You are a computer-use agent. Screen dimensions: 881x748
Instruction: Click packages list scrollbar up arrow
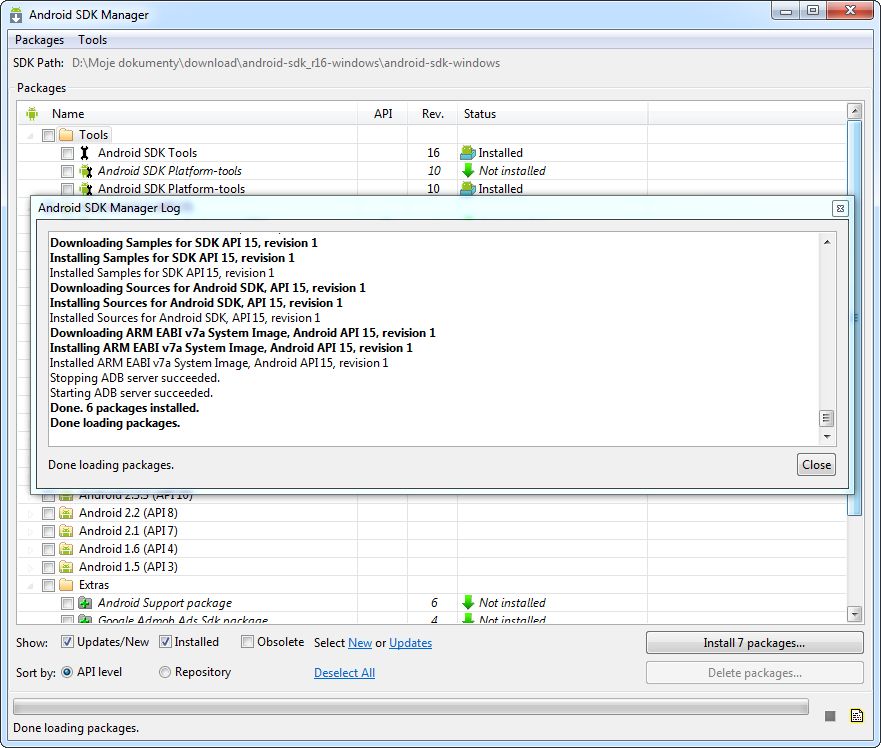click(x=854, y=111)
